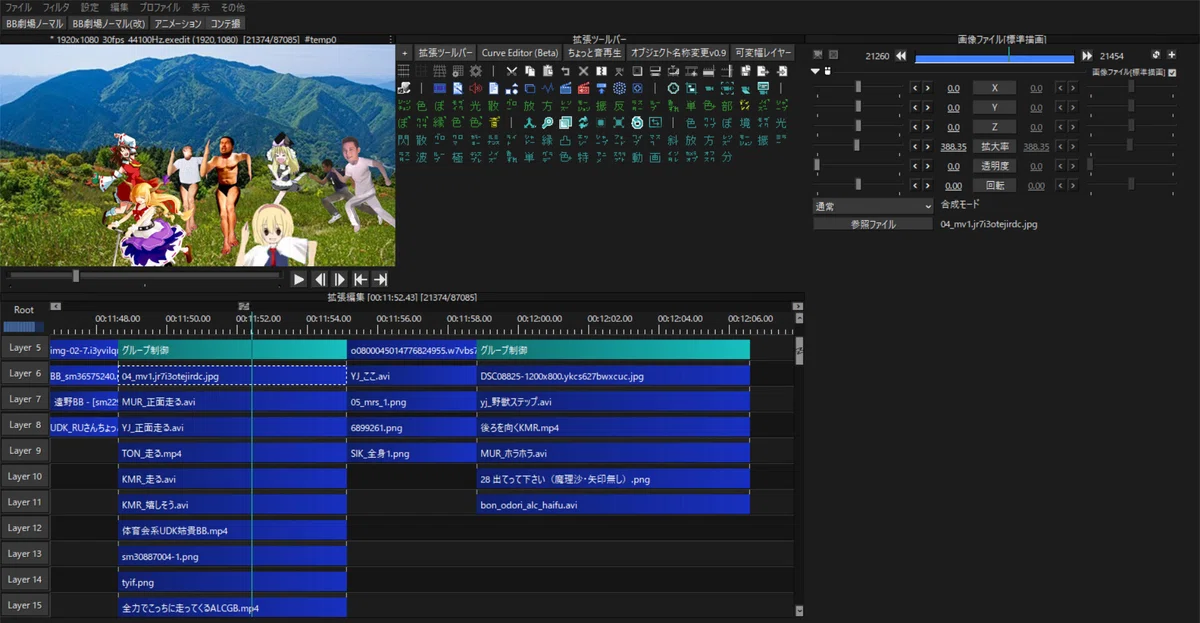1200x623 pixels.
Task: Toggle Layer 7 visibility button
Action: pos(25,399)
